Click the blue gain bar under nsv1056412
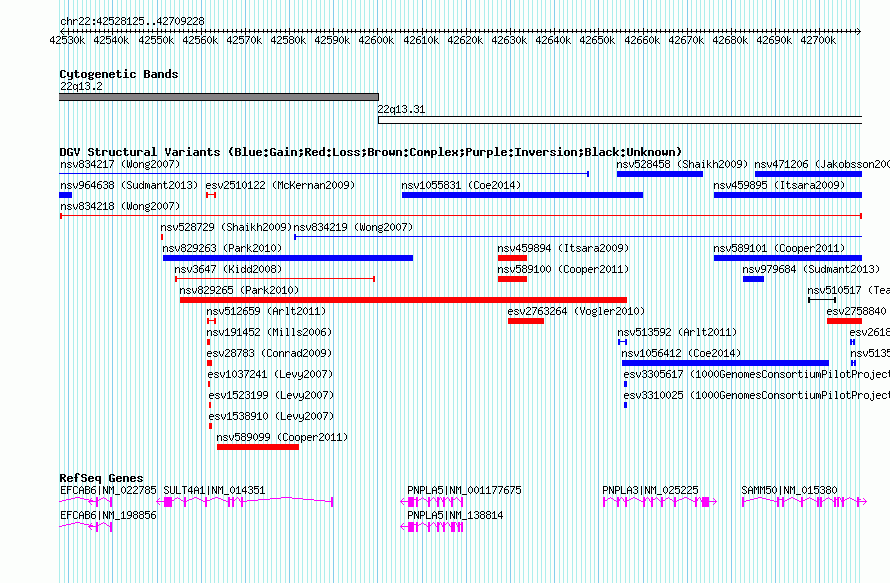The width and height of the screenshot is (890, 583). click(725, 363)
